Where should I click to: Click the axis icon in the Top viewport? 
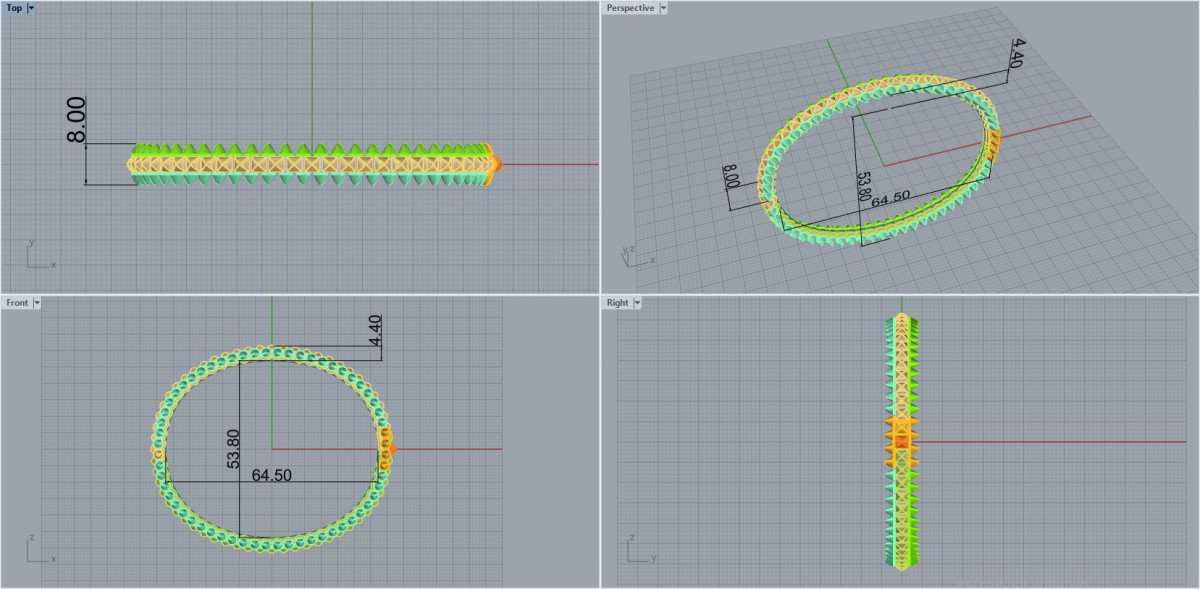40,255
